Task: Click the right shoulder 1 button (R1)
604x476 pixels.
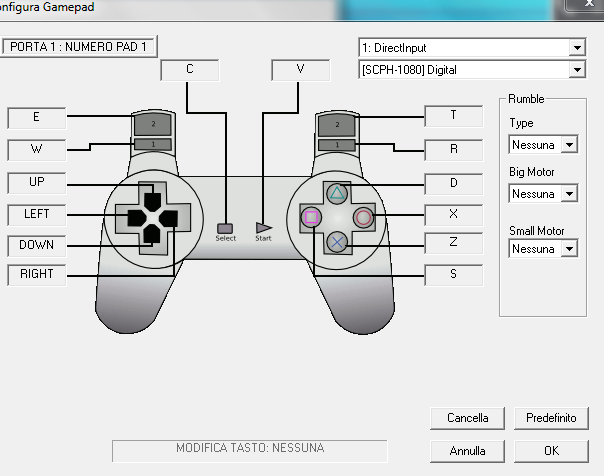Action: tap(337, 145)
